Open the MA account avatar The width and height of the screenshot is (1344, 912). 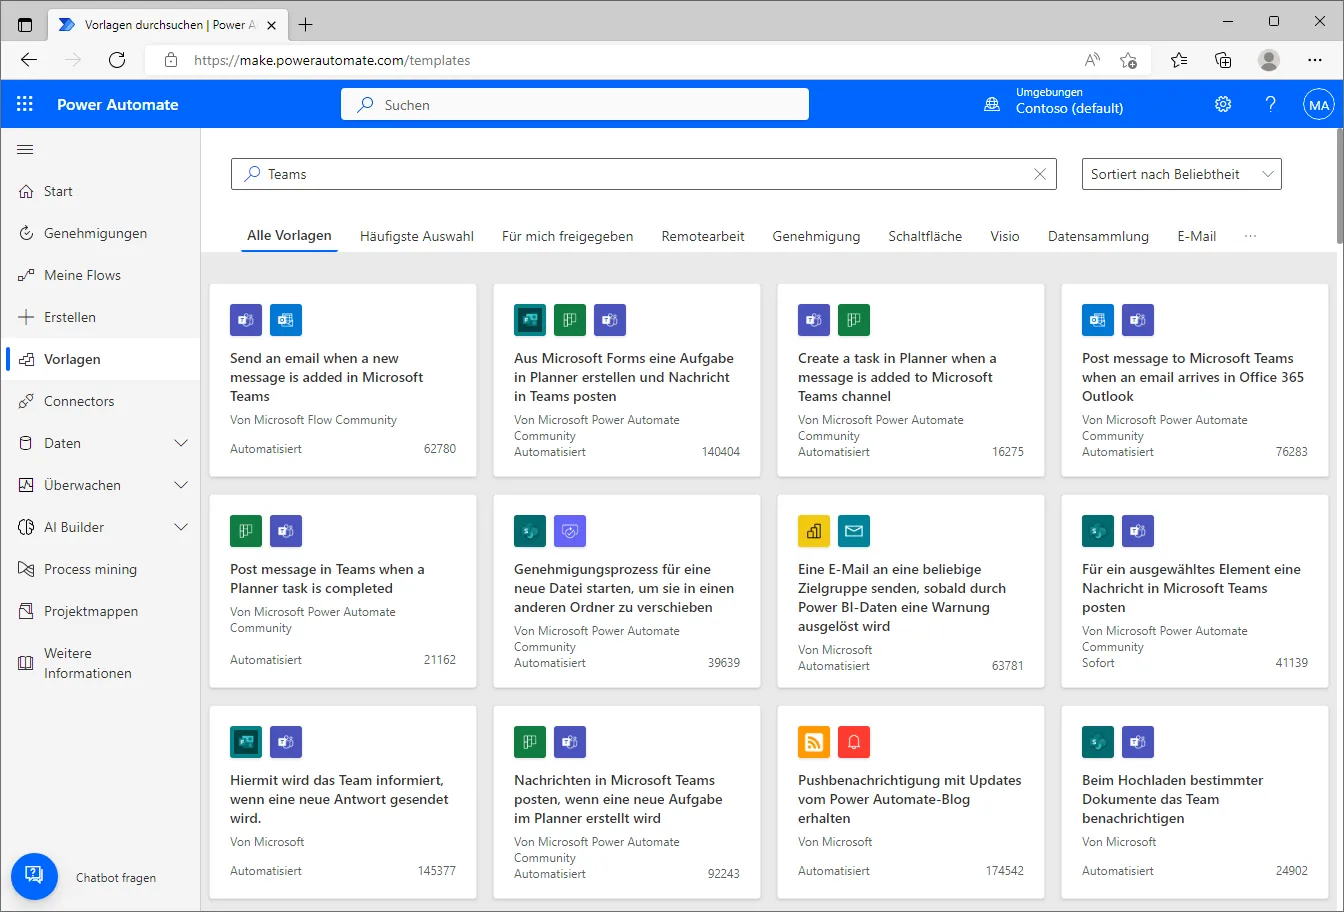[1319, 104]
